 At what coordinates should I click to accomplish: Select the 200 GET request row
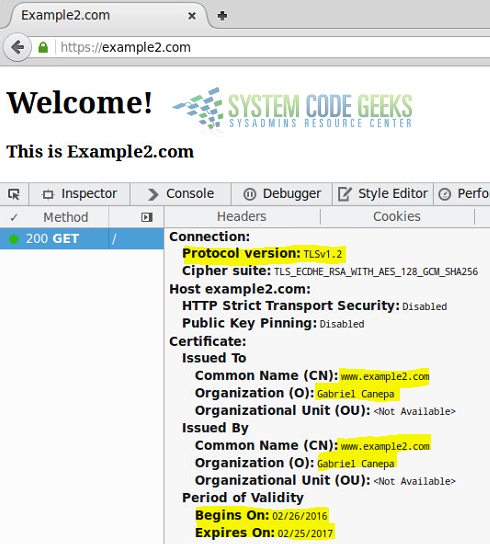tap(82, 239)
